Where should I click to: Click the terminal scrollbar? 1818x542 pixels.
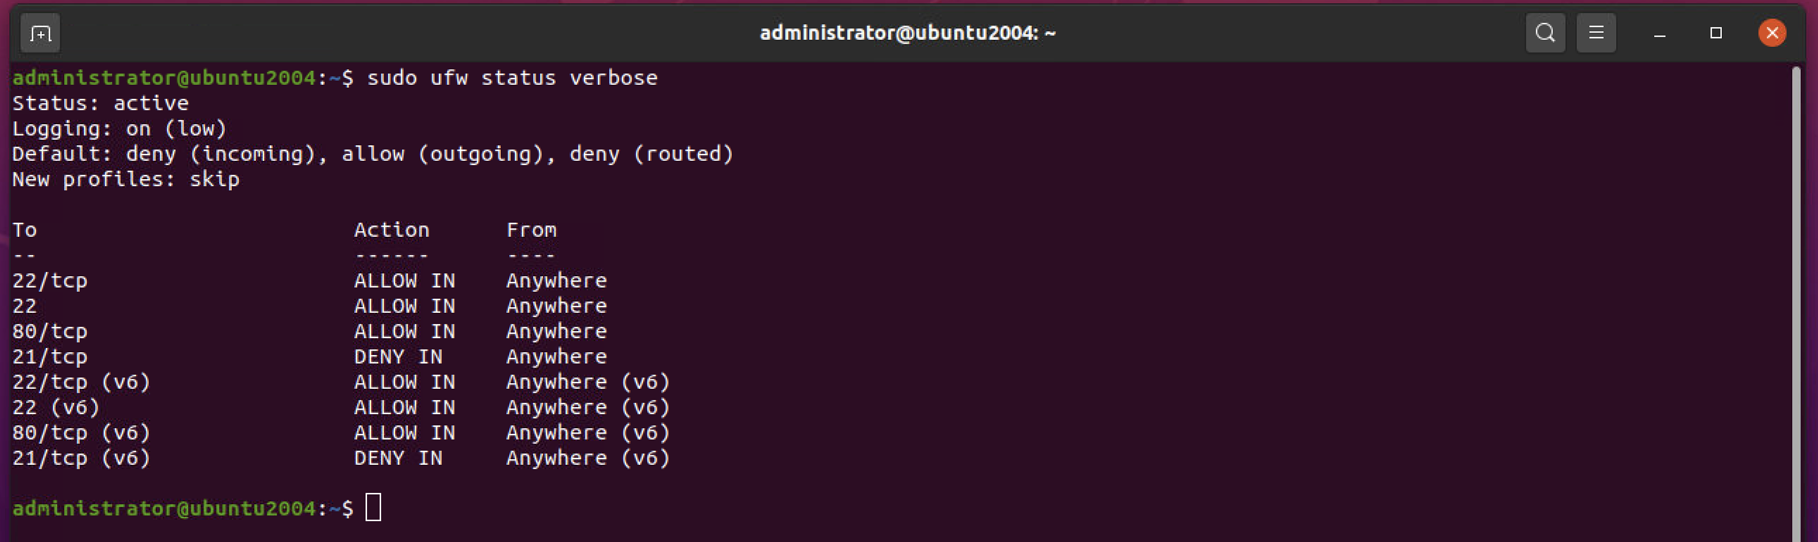[1796, 302]
